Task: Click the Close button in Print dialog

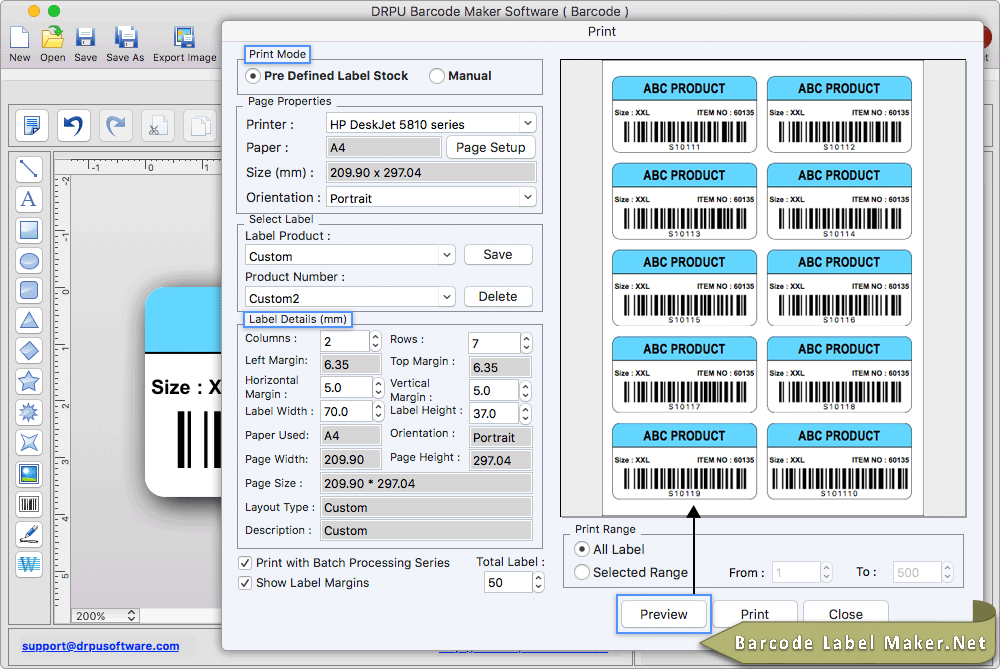Action: point(846,614)
